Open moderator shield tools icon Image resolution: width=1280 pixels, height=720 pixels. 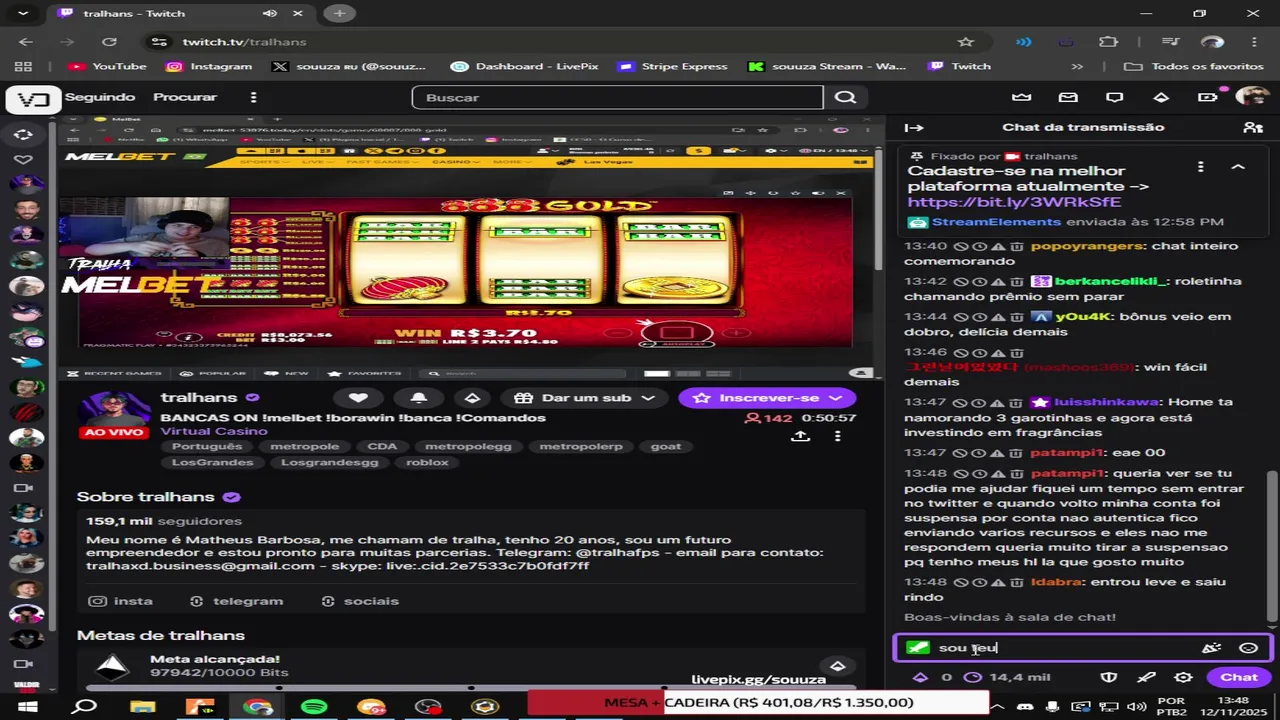click(x=1108, y=677)
